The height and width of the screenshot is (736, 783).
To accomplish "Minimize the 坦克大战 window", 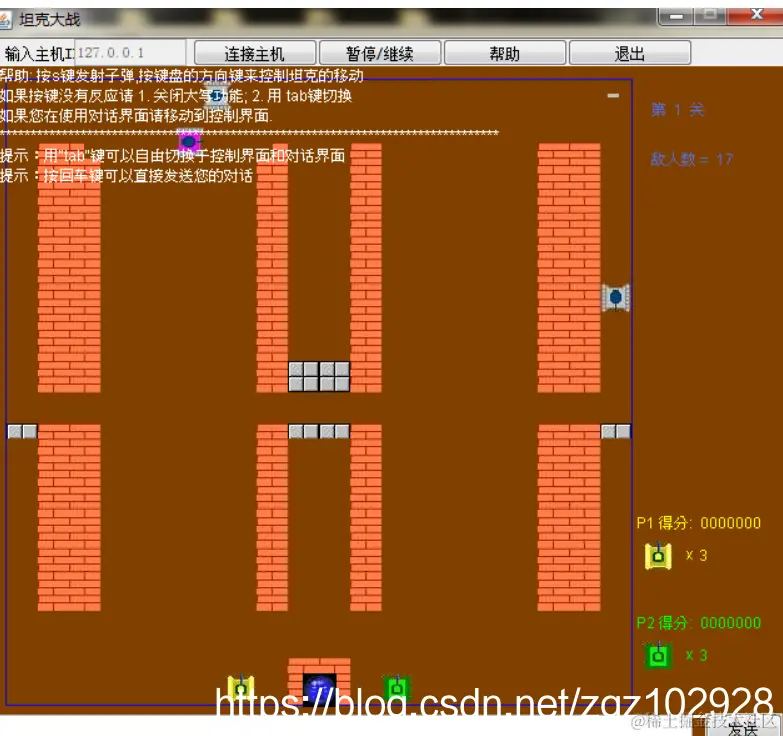I will [x=676, y=16].
